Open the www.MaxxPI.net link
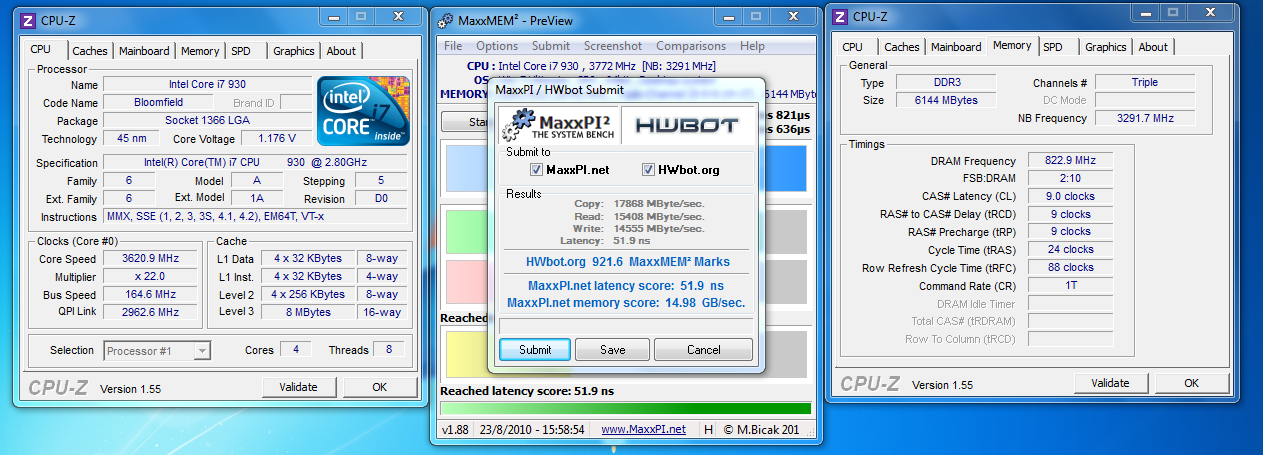Screen dimensions: 1263x455 pyautogui.click(x=643, y=429)
